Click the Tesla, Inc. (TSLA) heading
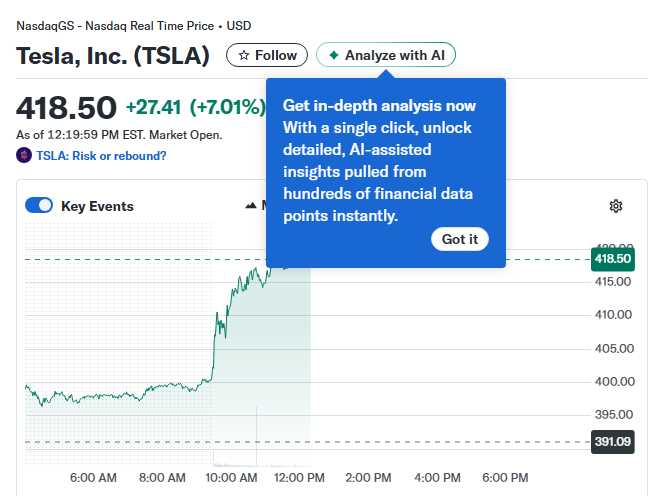 click(113, 56)
